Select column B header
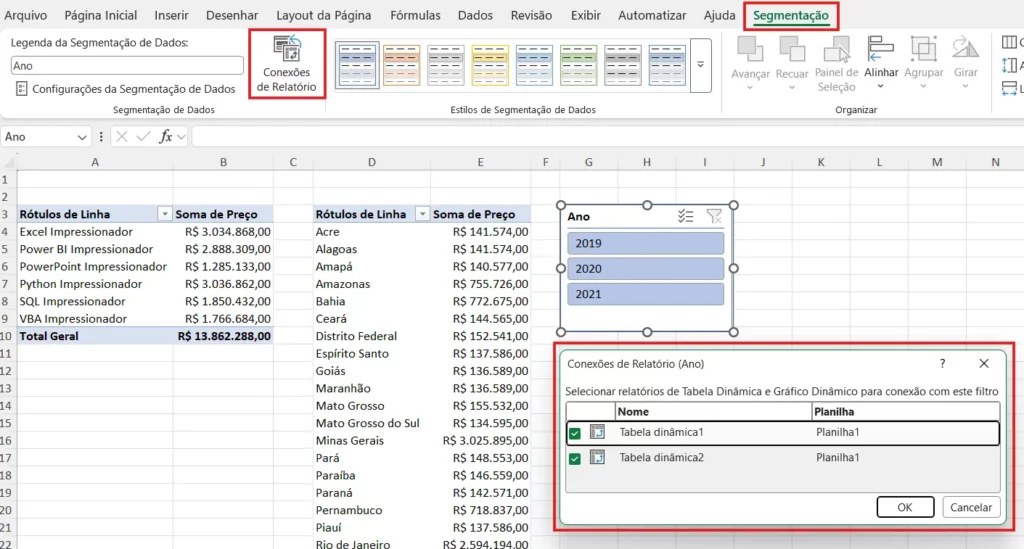 click(x=223, y=162)
